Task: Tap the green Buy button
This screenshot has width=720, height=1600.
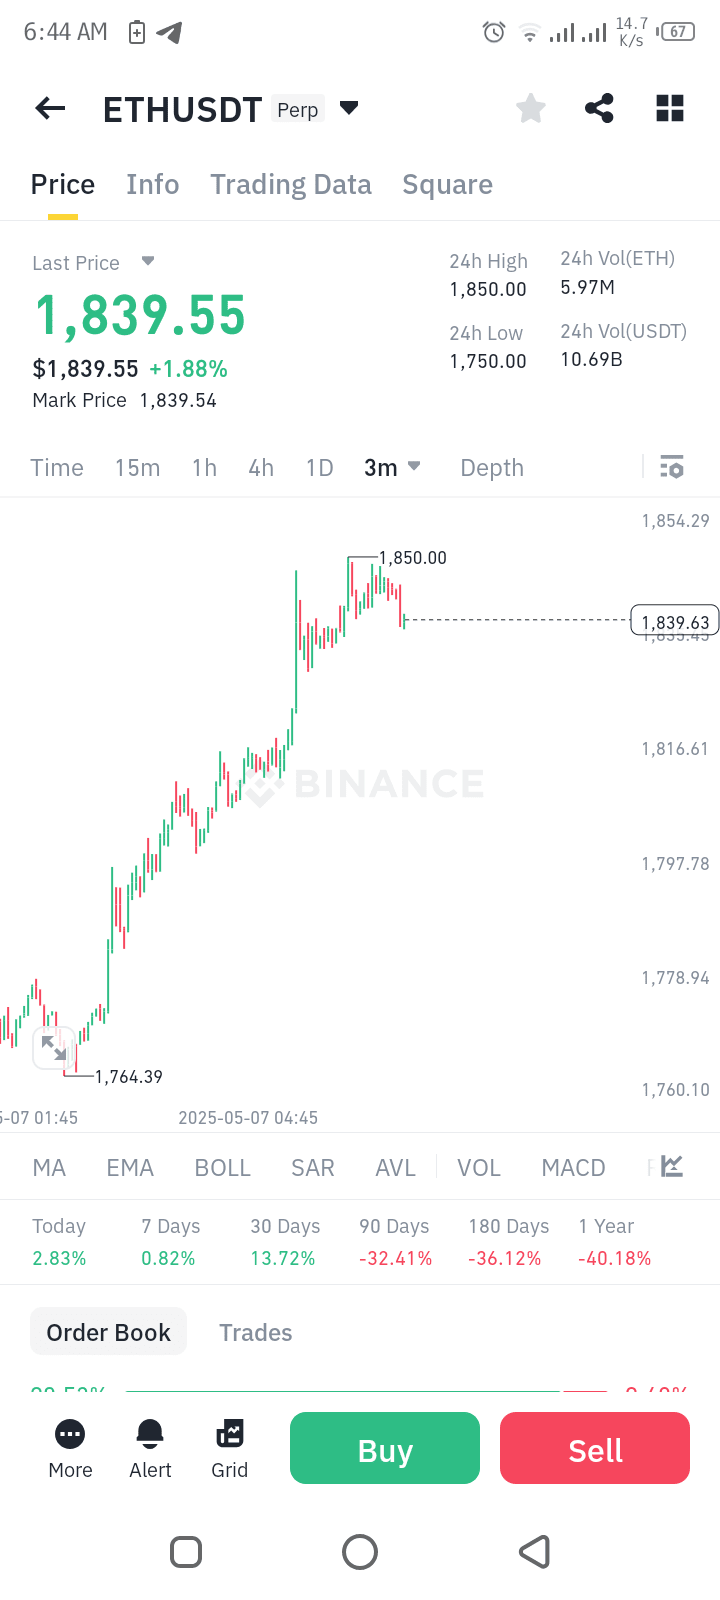Action: click(385, 1448)
